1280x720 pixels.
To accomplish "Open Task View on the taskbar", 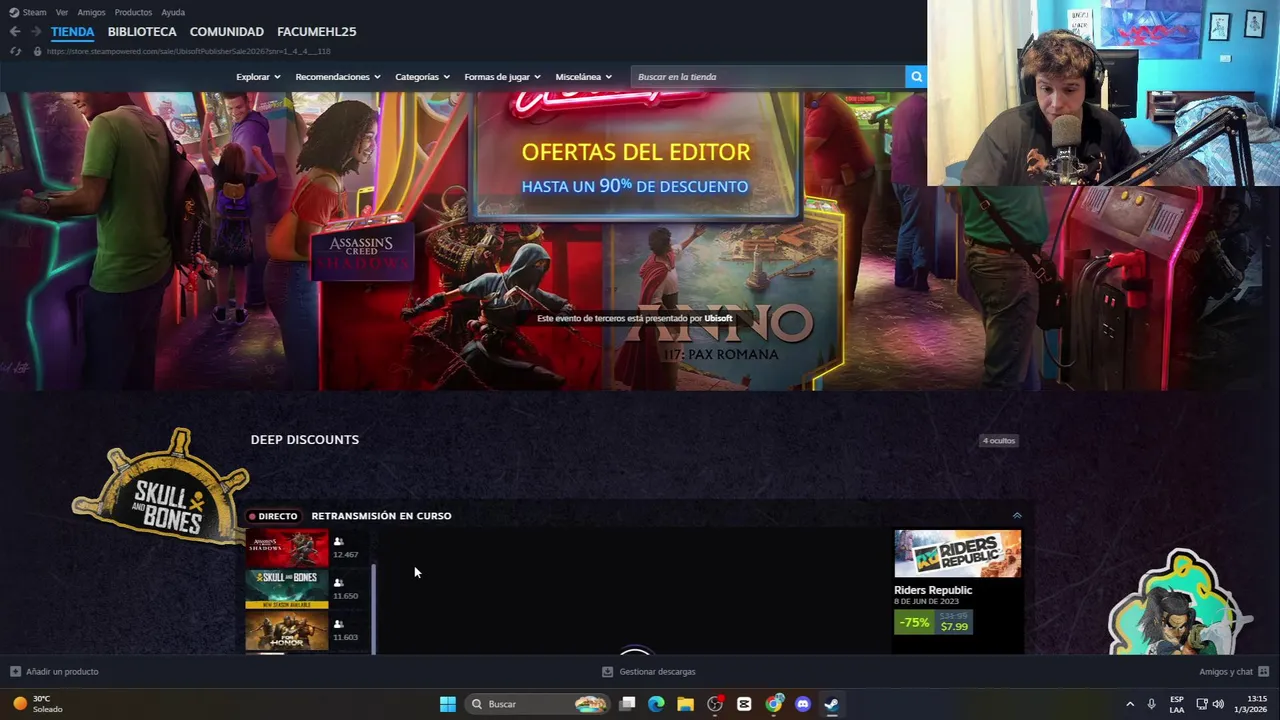I will click(x=627, y=704).
